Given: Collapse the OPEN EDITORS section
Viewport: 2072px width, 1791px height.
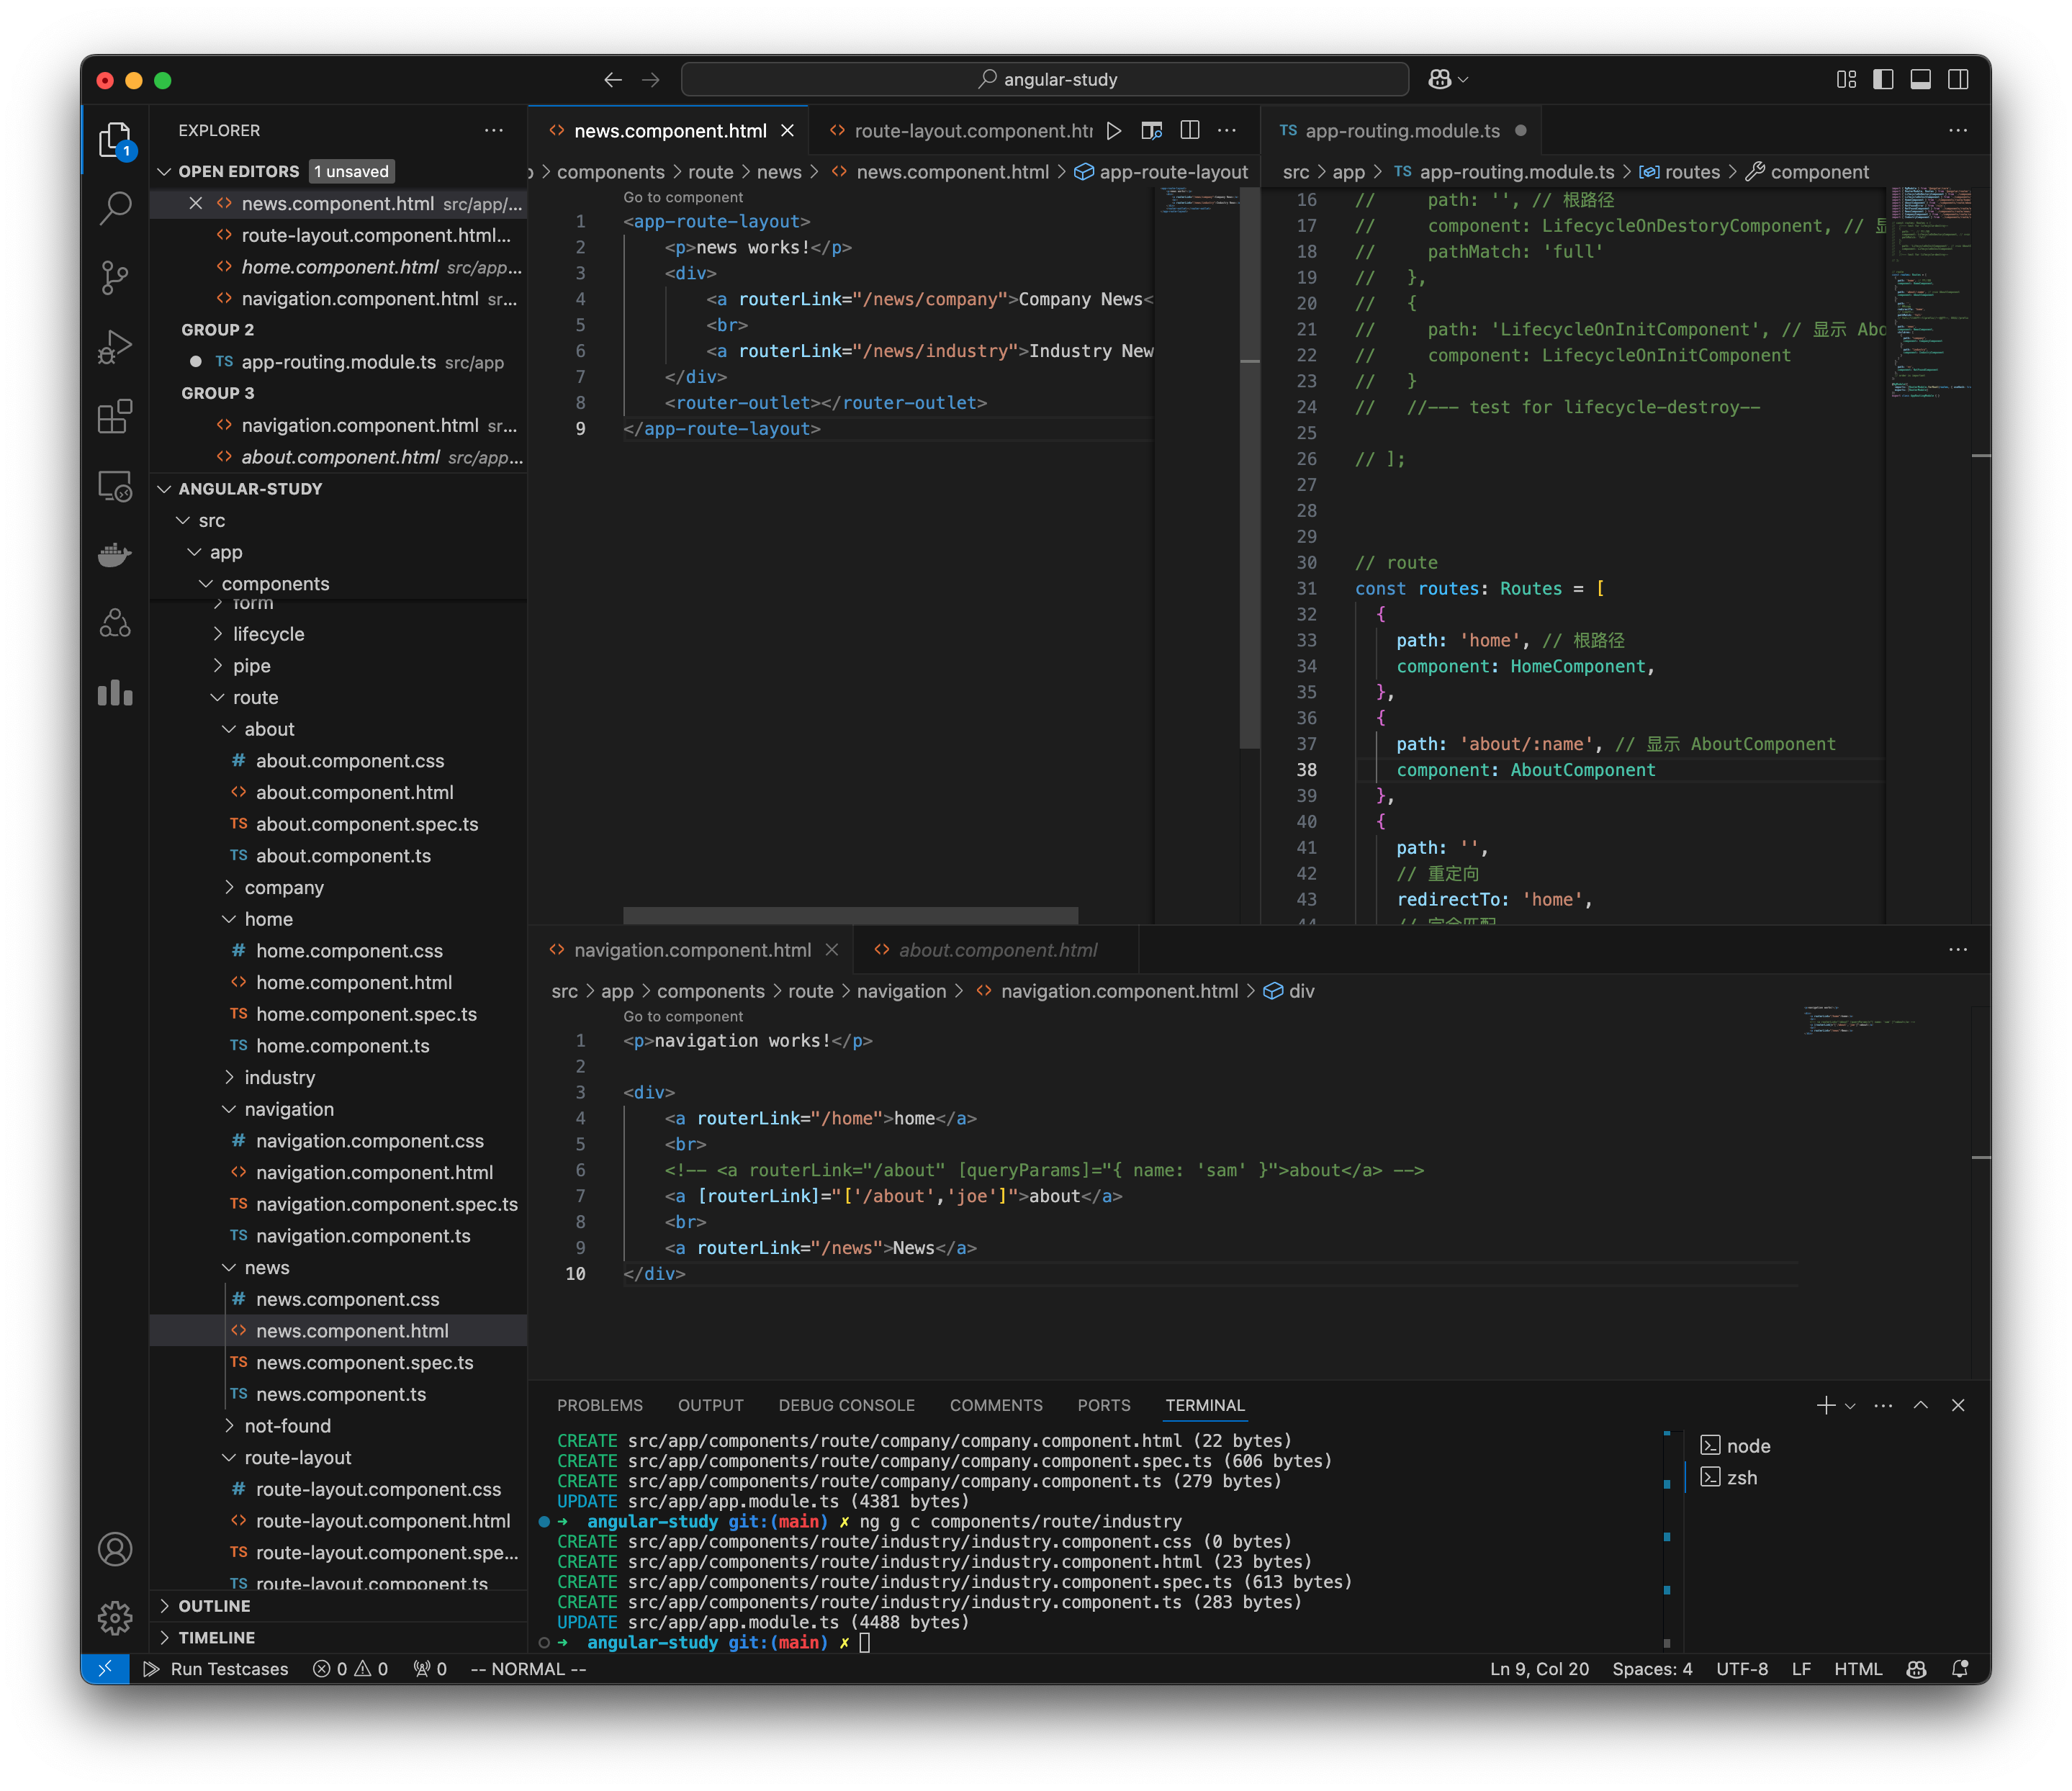Looking at the screenshot, I should pyautogui.click(x=240, y=171).
